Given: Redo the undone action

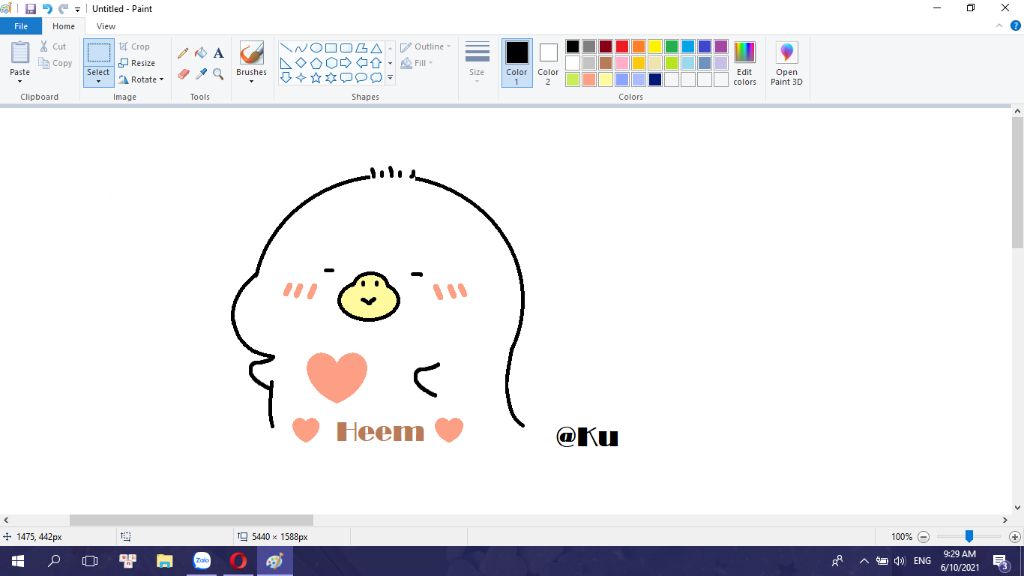Looking at the screenshot, I should pos(63,8).
